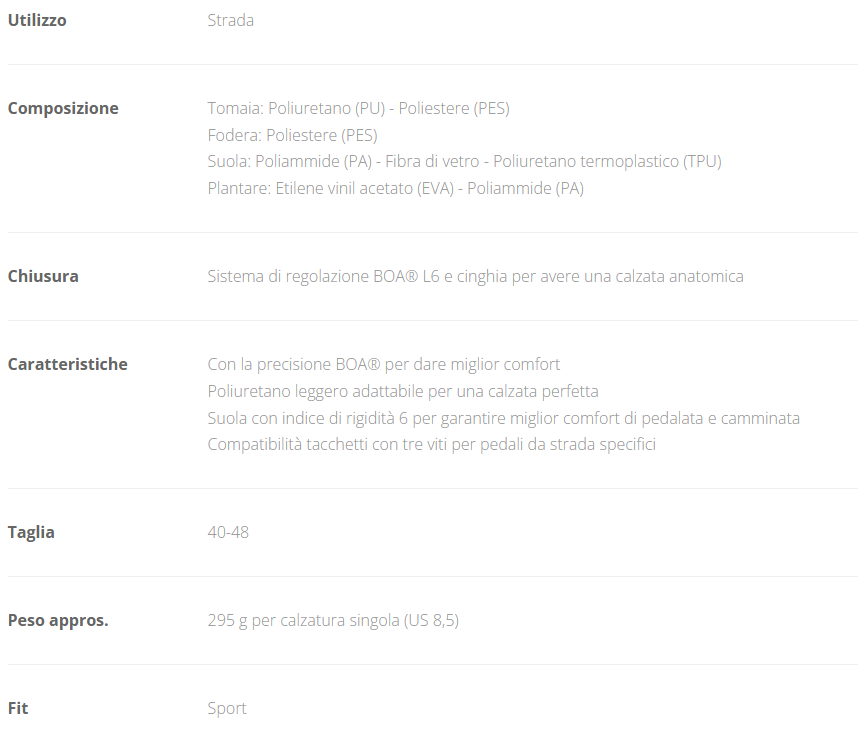
Task: Click the Tomaia composition line
Action: pos(358,108)
